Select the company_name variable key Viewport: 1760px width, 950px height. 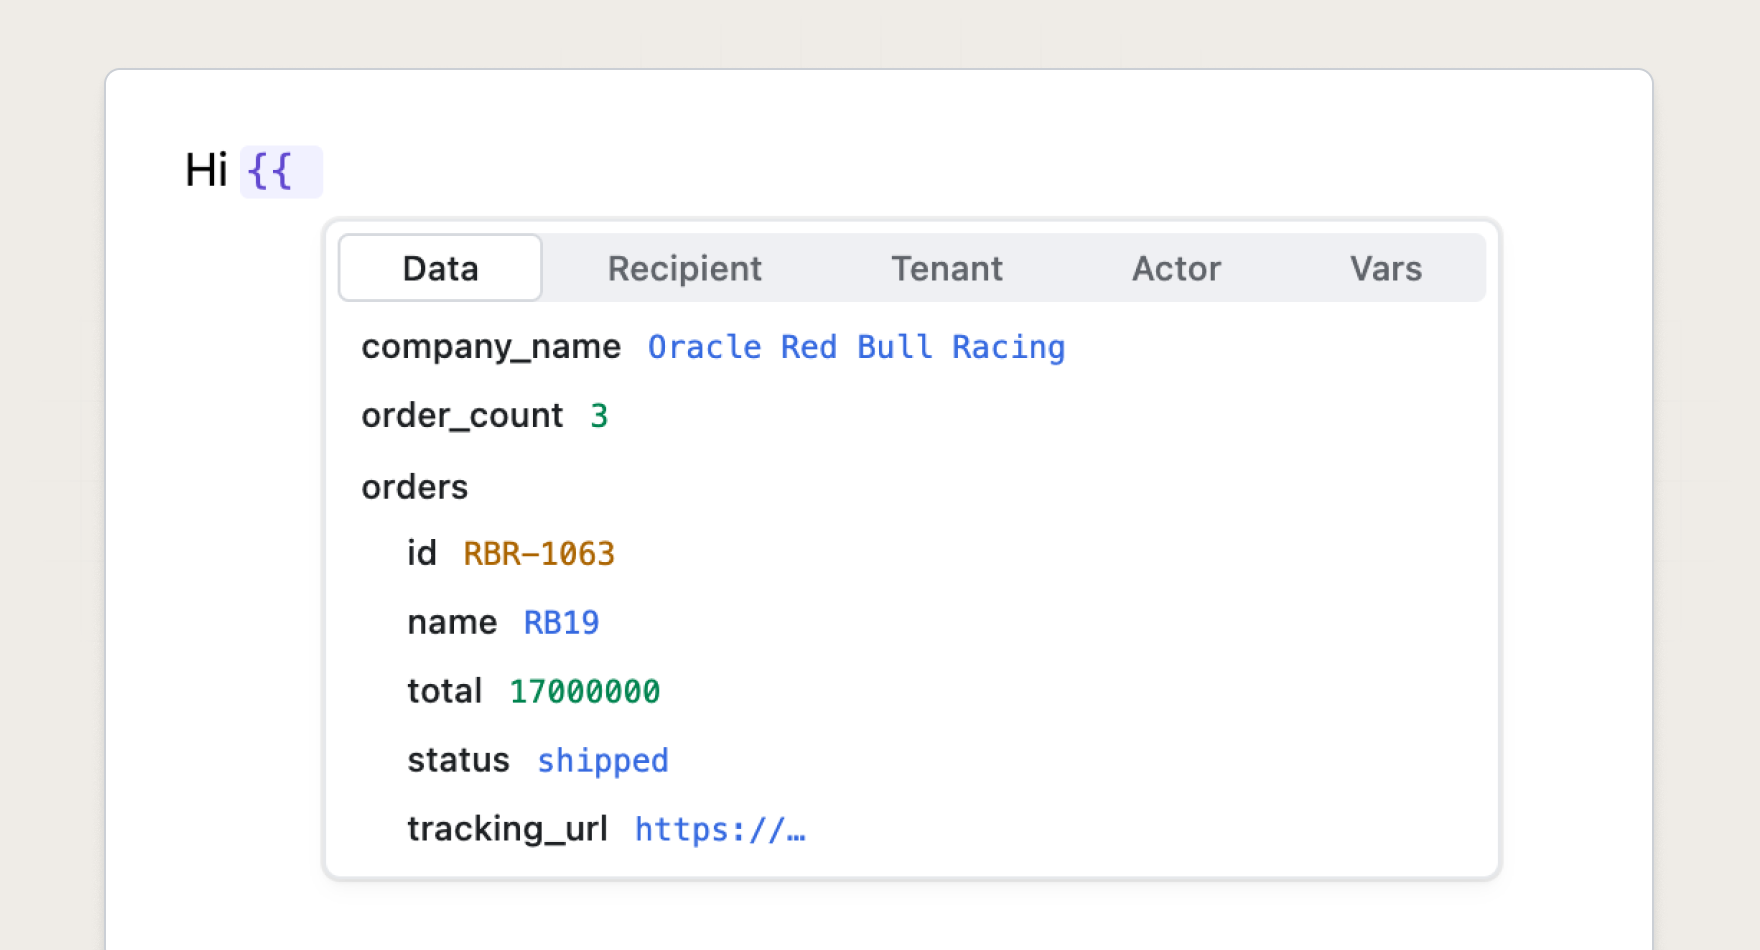click(491, 347)
